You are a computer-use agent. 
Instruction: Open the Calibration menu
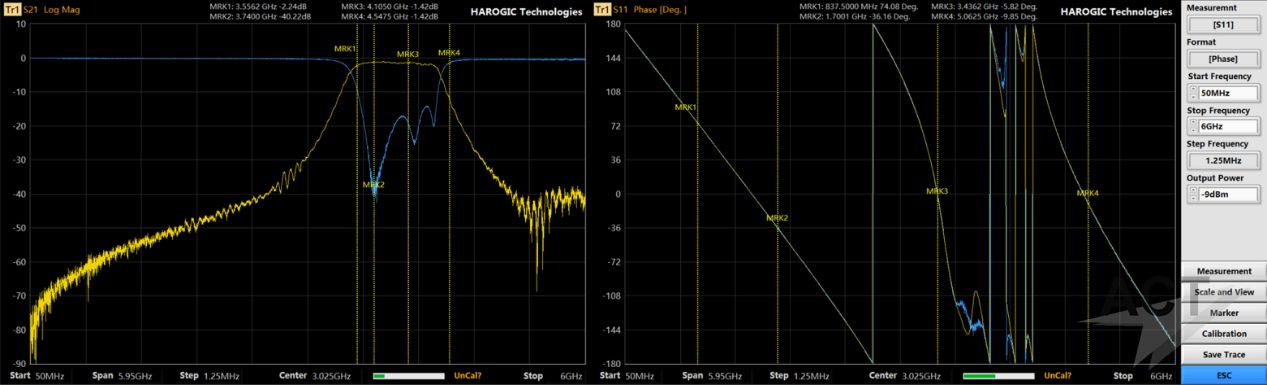pos(1224,334)
